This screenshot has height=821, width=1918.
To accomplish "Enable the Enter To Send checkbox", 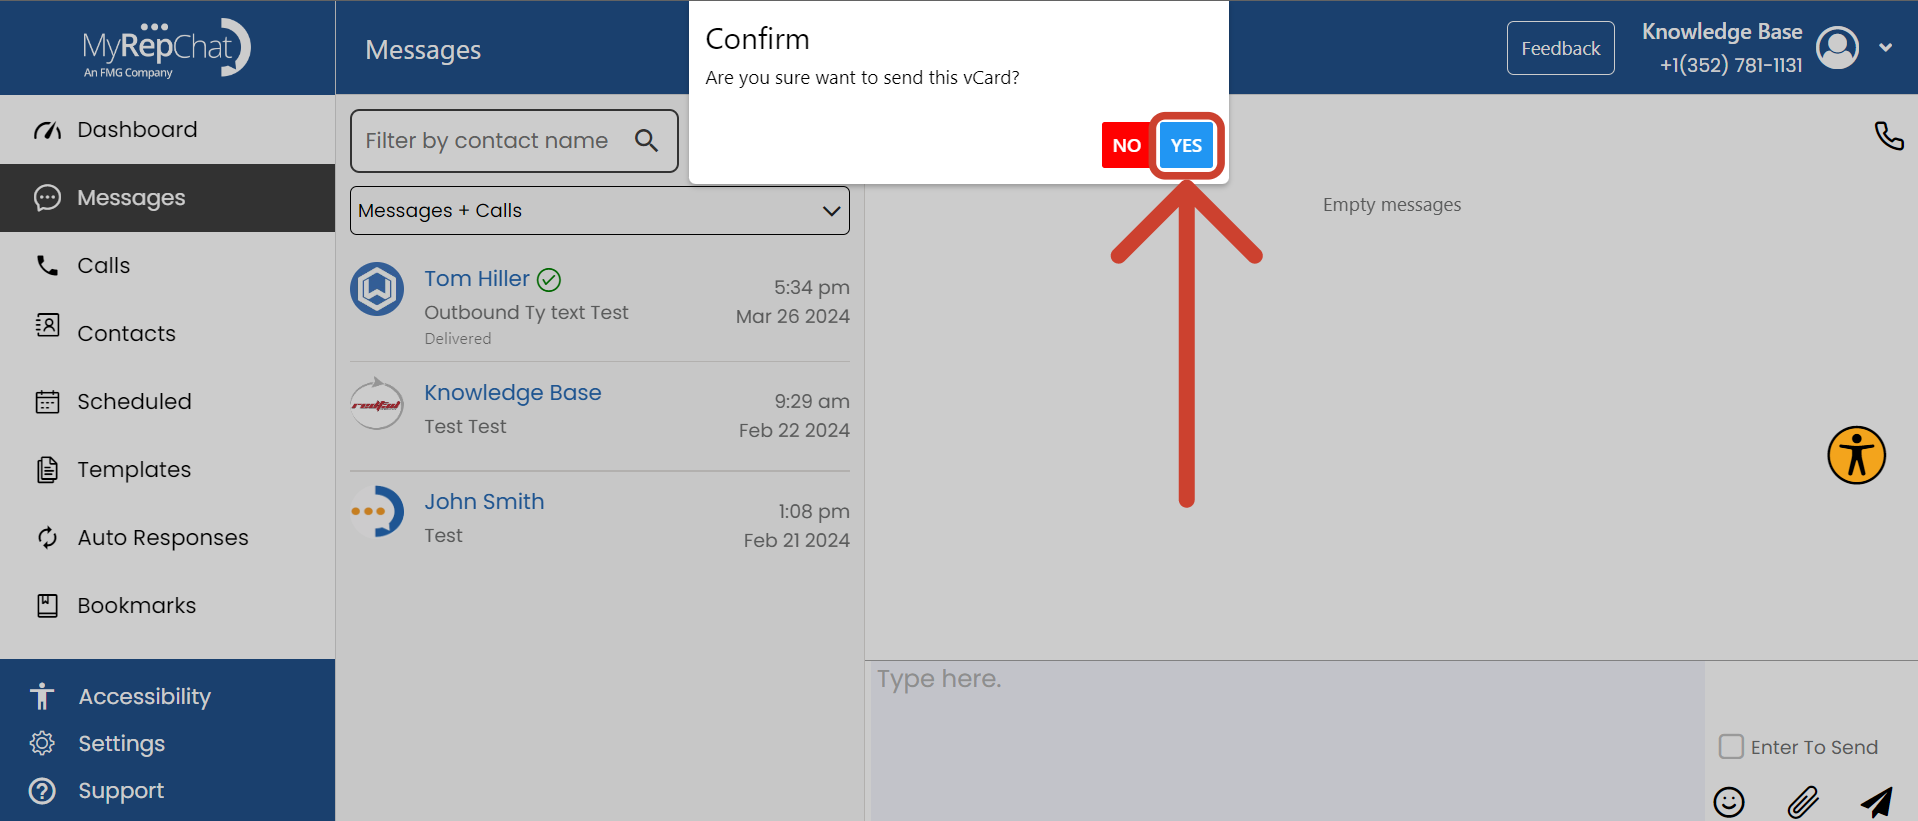I will click(x=1731, y=747).
